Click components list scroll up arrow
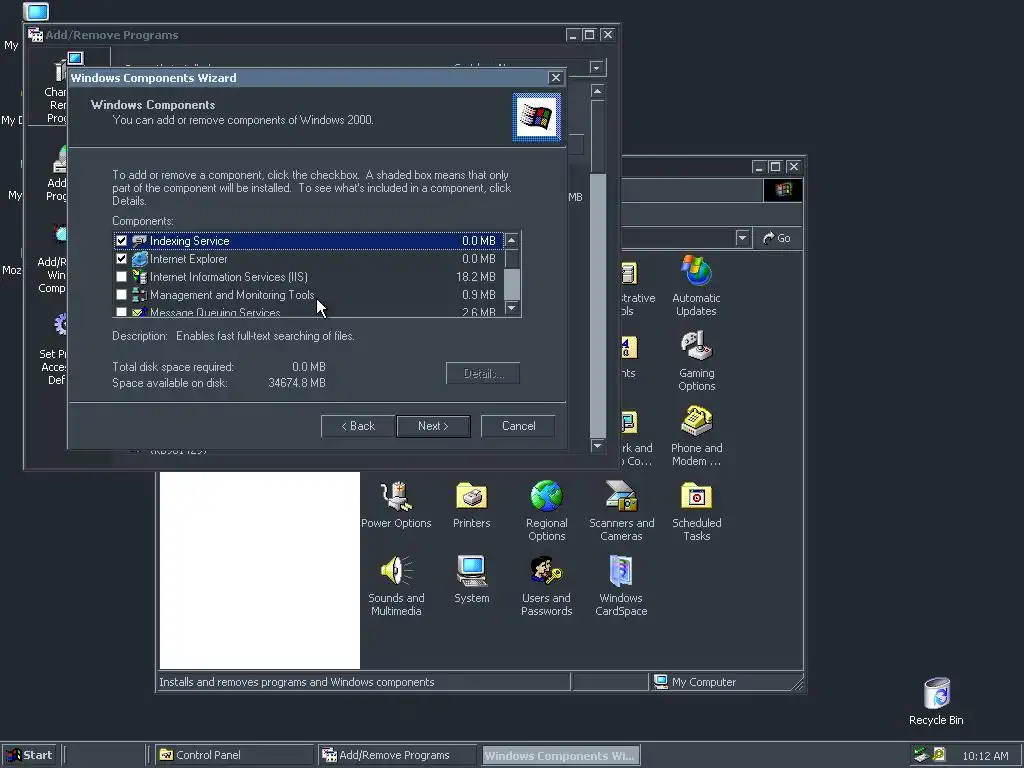Image resolution: width=1024 pixels, height=768 pixels. (x=512, y=240)
